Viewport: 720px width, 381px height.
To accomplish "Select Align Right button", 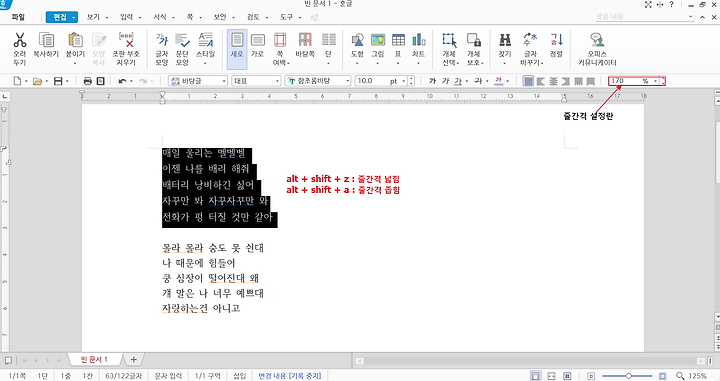I will click(566, 81).
